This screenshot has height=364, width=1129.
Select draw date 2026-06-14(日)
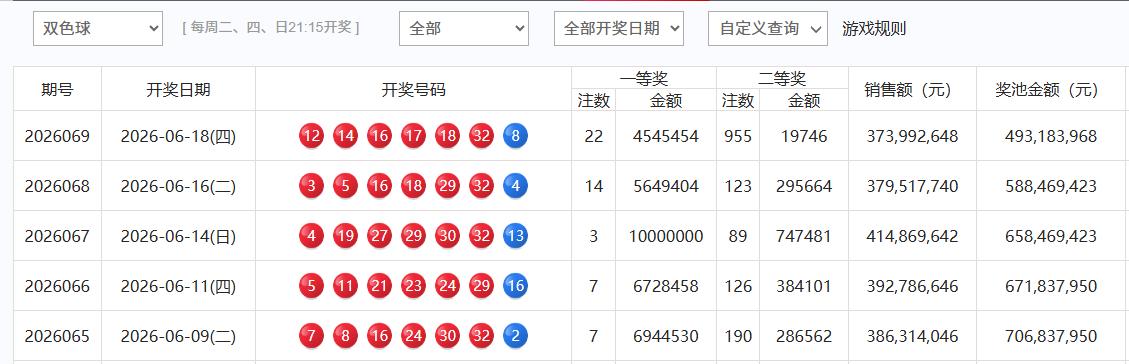(179, 236)
